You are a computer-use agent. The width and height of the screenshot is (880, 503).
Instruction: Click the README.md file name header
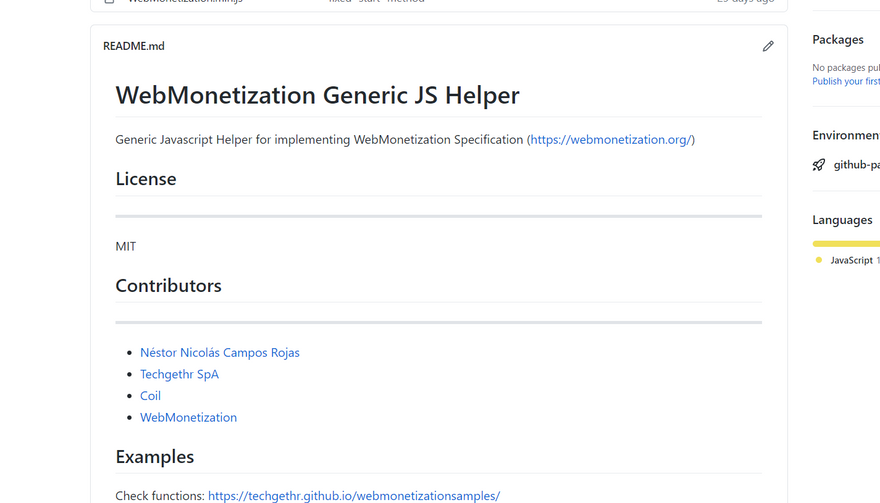134,46
